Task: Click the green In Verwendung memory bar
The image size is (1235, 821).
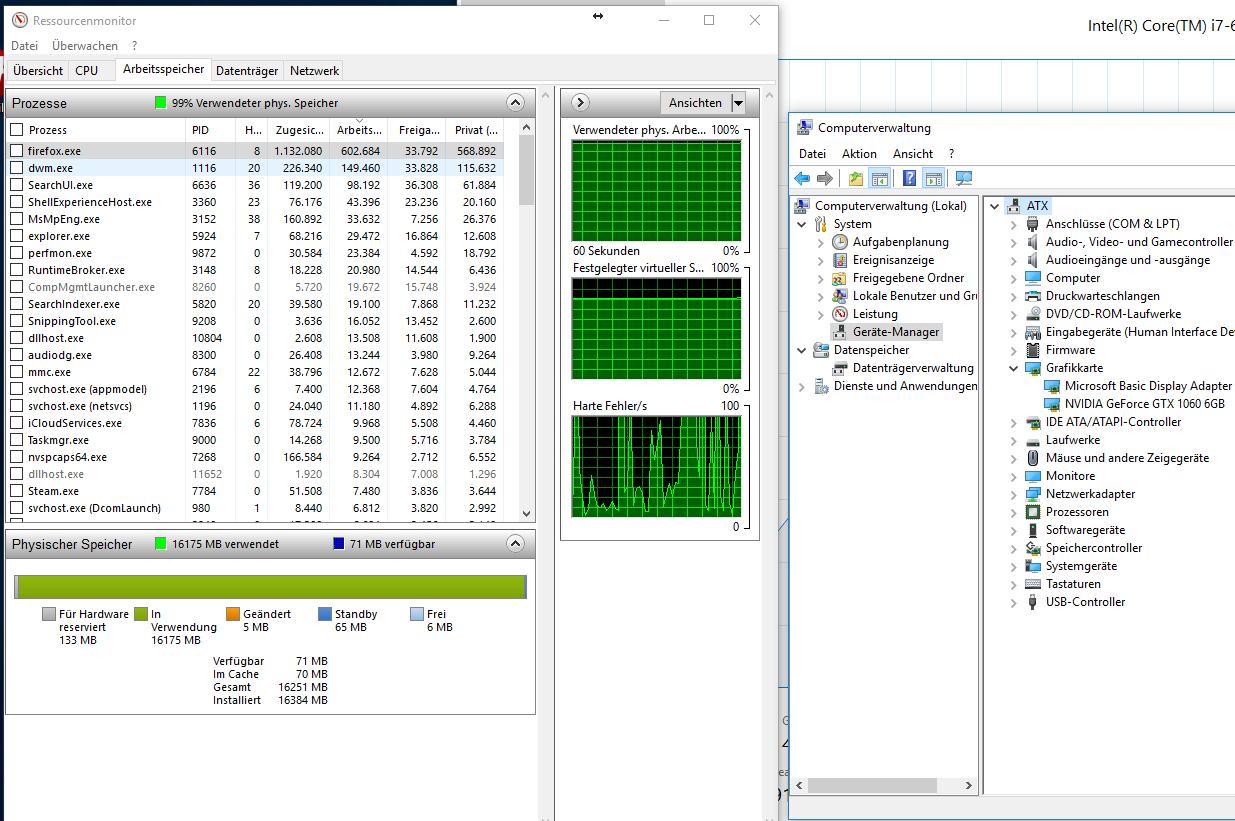Action: coord(273,587)
